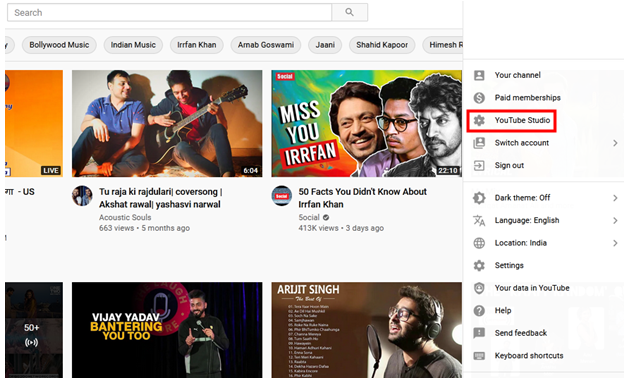Focus the Search input field
The width and height of the screenshot is (624, 383).
tap(170, 12)
